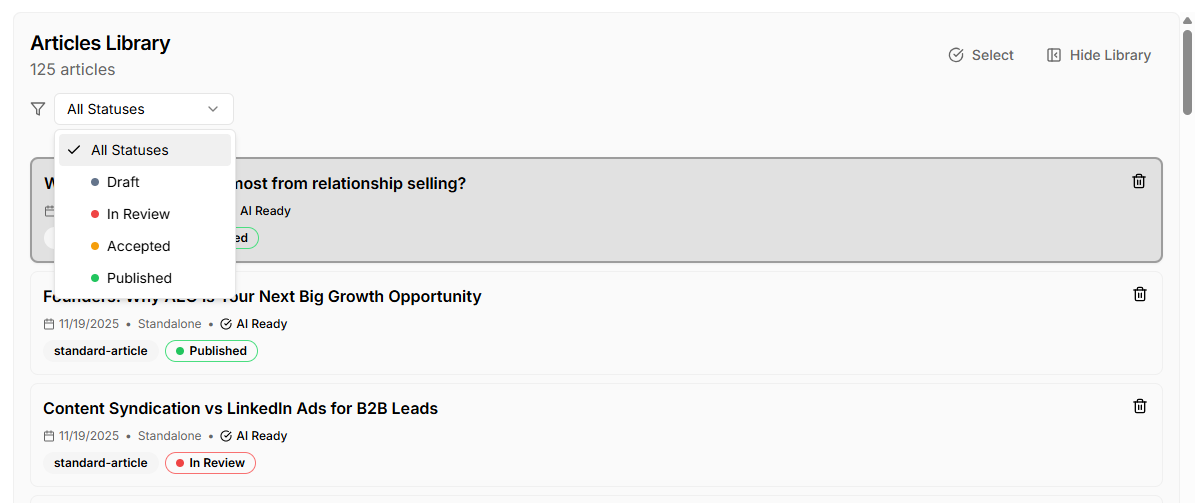Click the Hide Library button
The width and height of the screenshot is (1203, 503).
tap(1099, 55)
